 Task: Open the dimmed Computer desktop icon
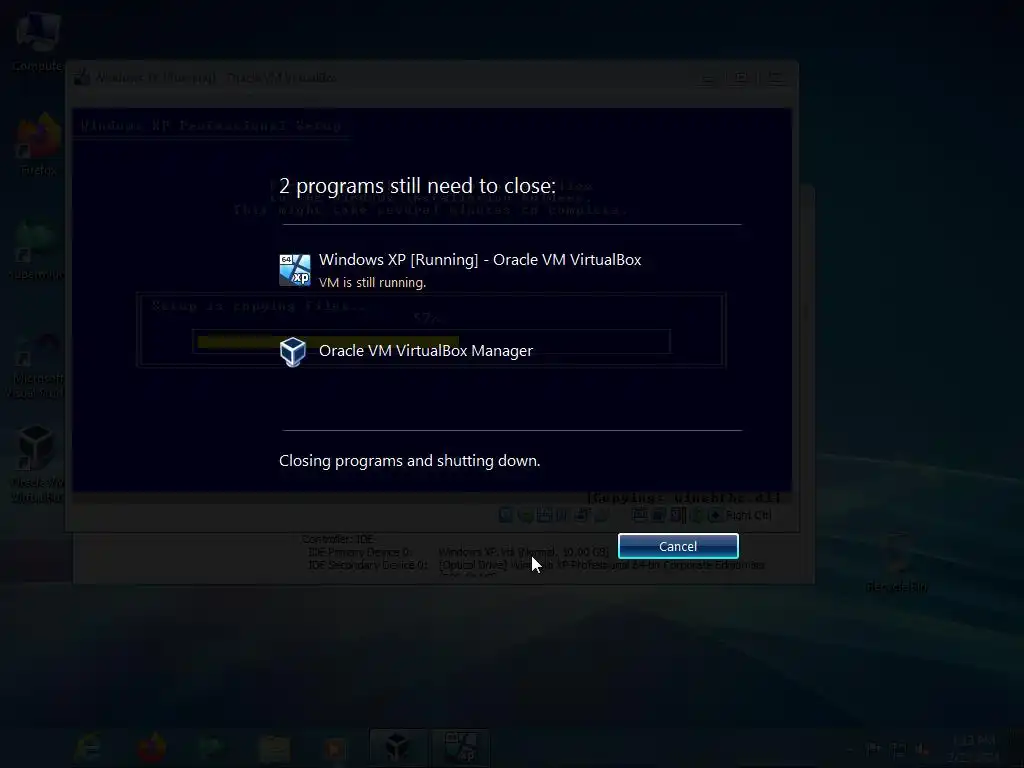[x=38, y=41]
